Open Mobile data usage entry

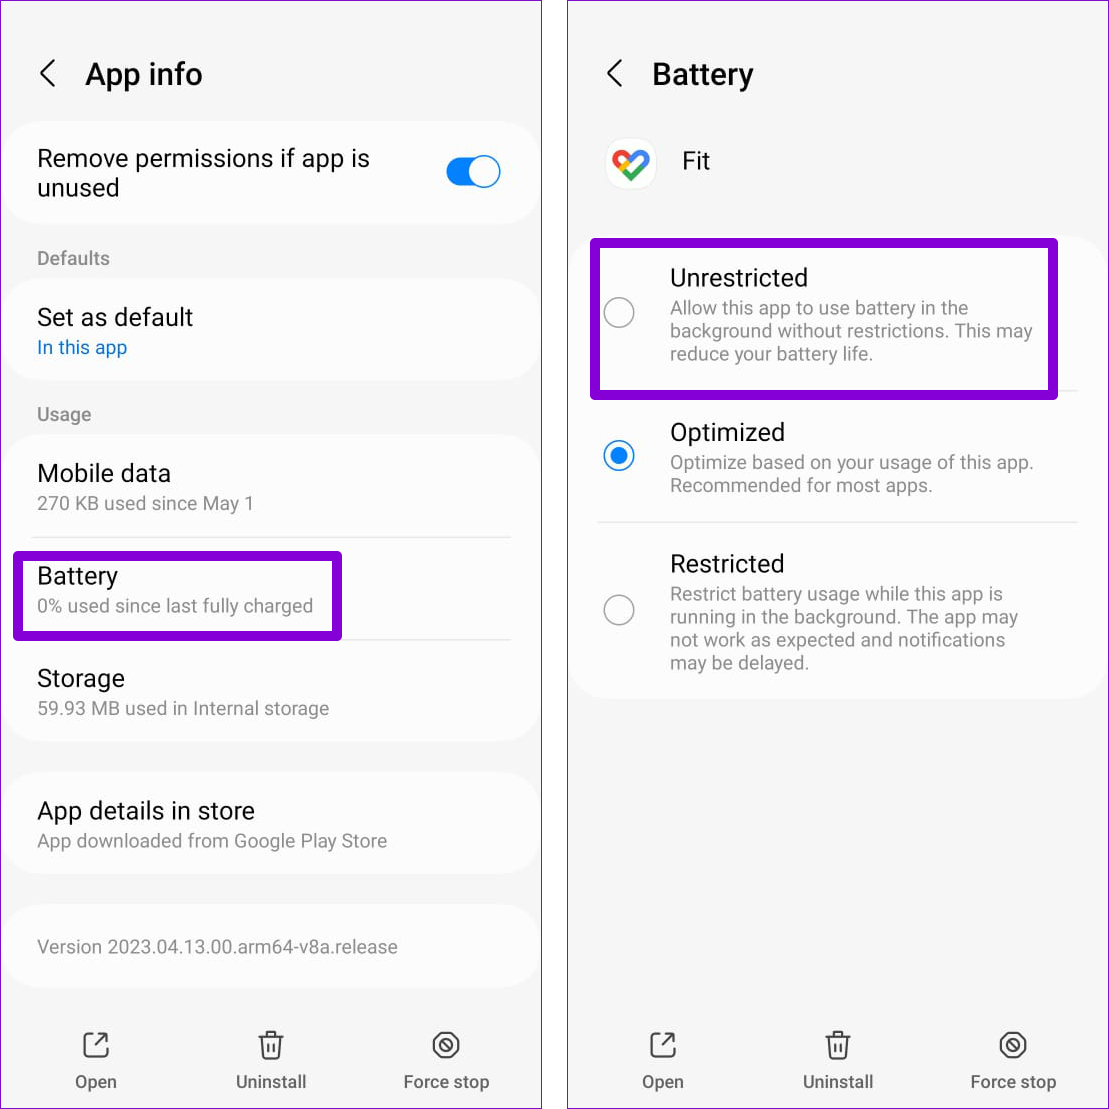(x=271, y=487)
